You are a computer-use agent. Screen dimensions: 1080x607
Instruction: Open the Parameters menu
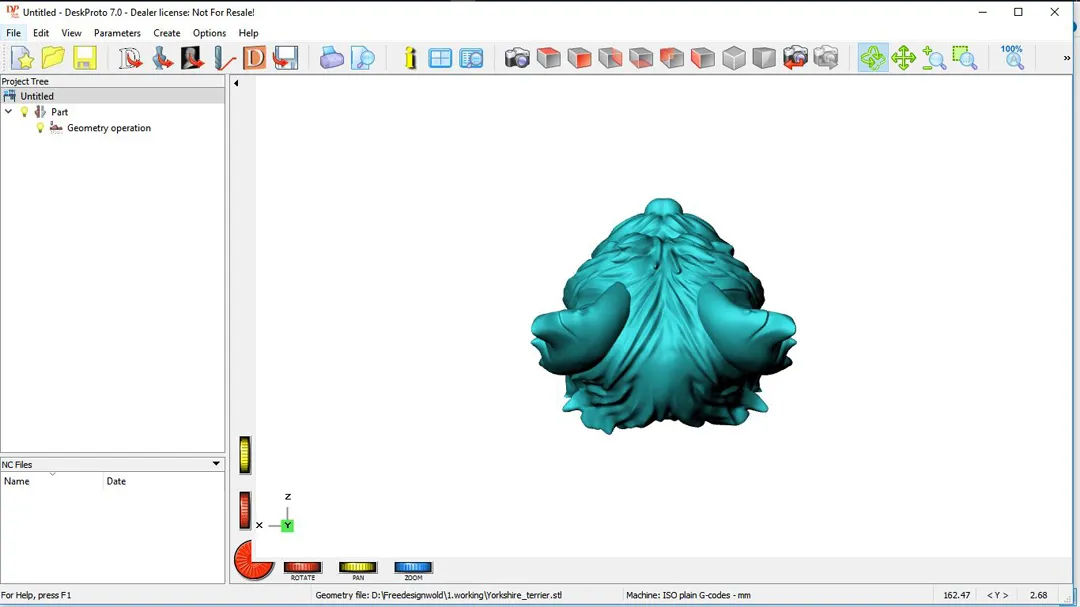tap(117, 33)
